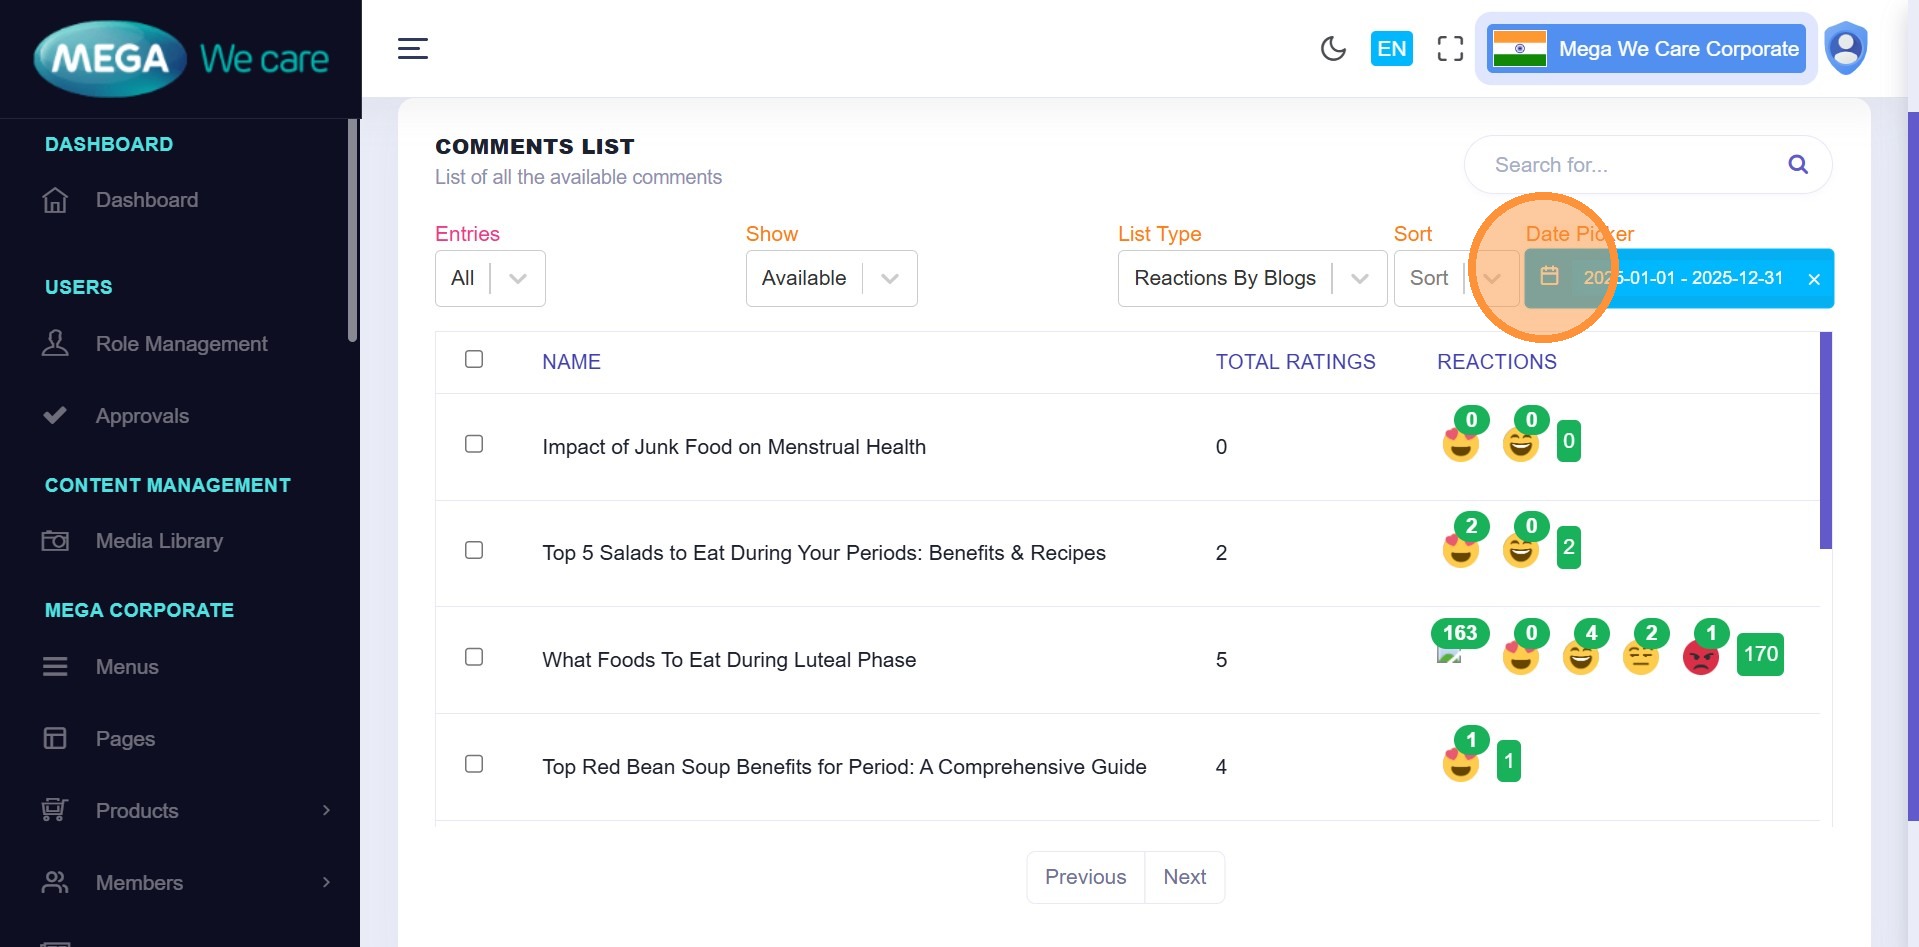Click the Next pagination button
The image size is (1919, 947).
(x=1184, y=877)
